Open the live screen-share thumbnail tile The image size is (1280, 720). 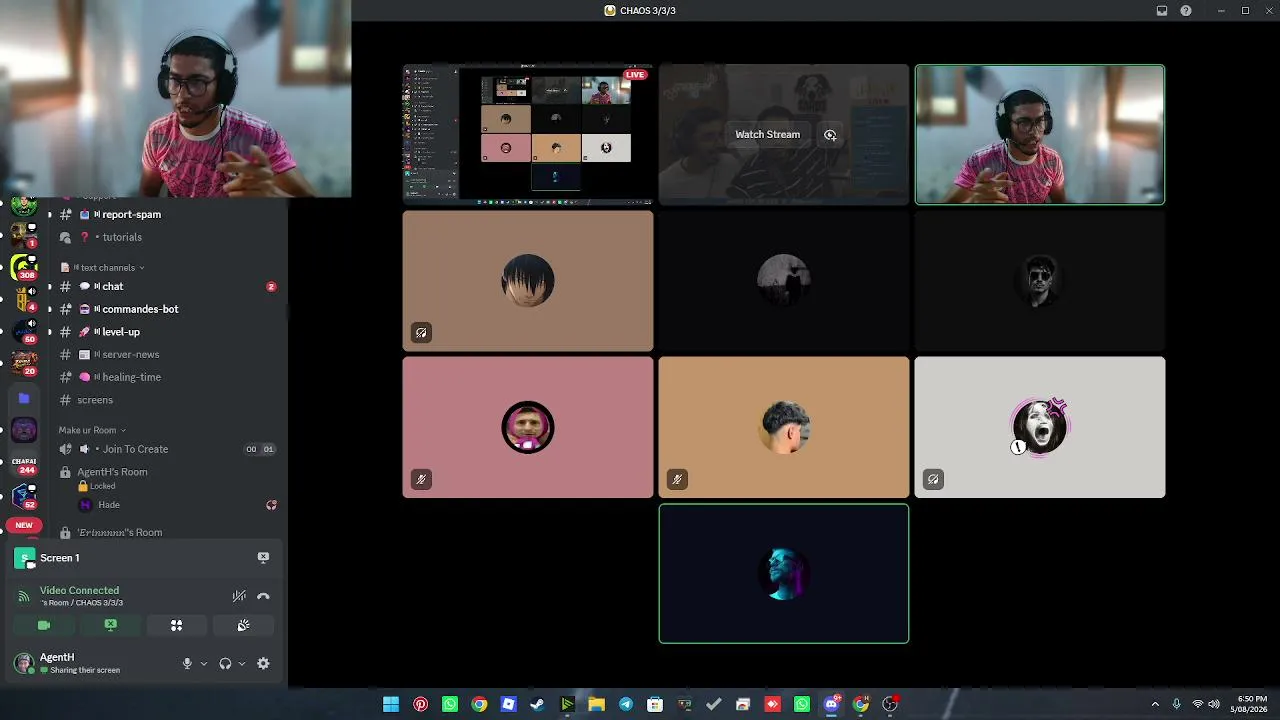pyautogui.click(x=528, y=134)
